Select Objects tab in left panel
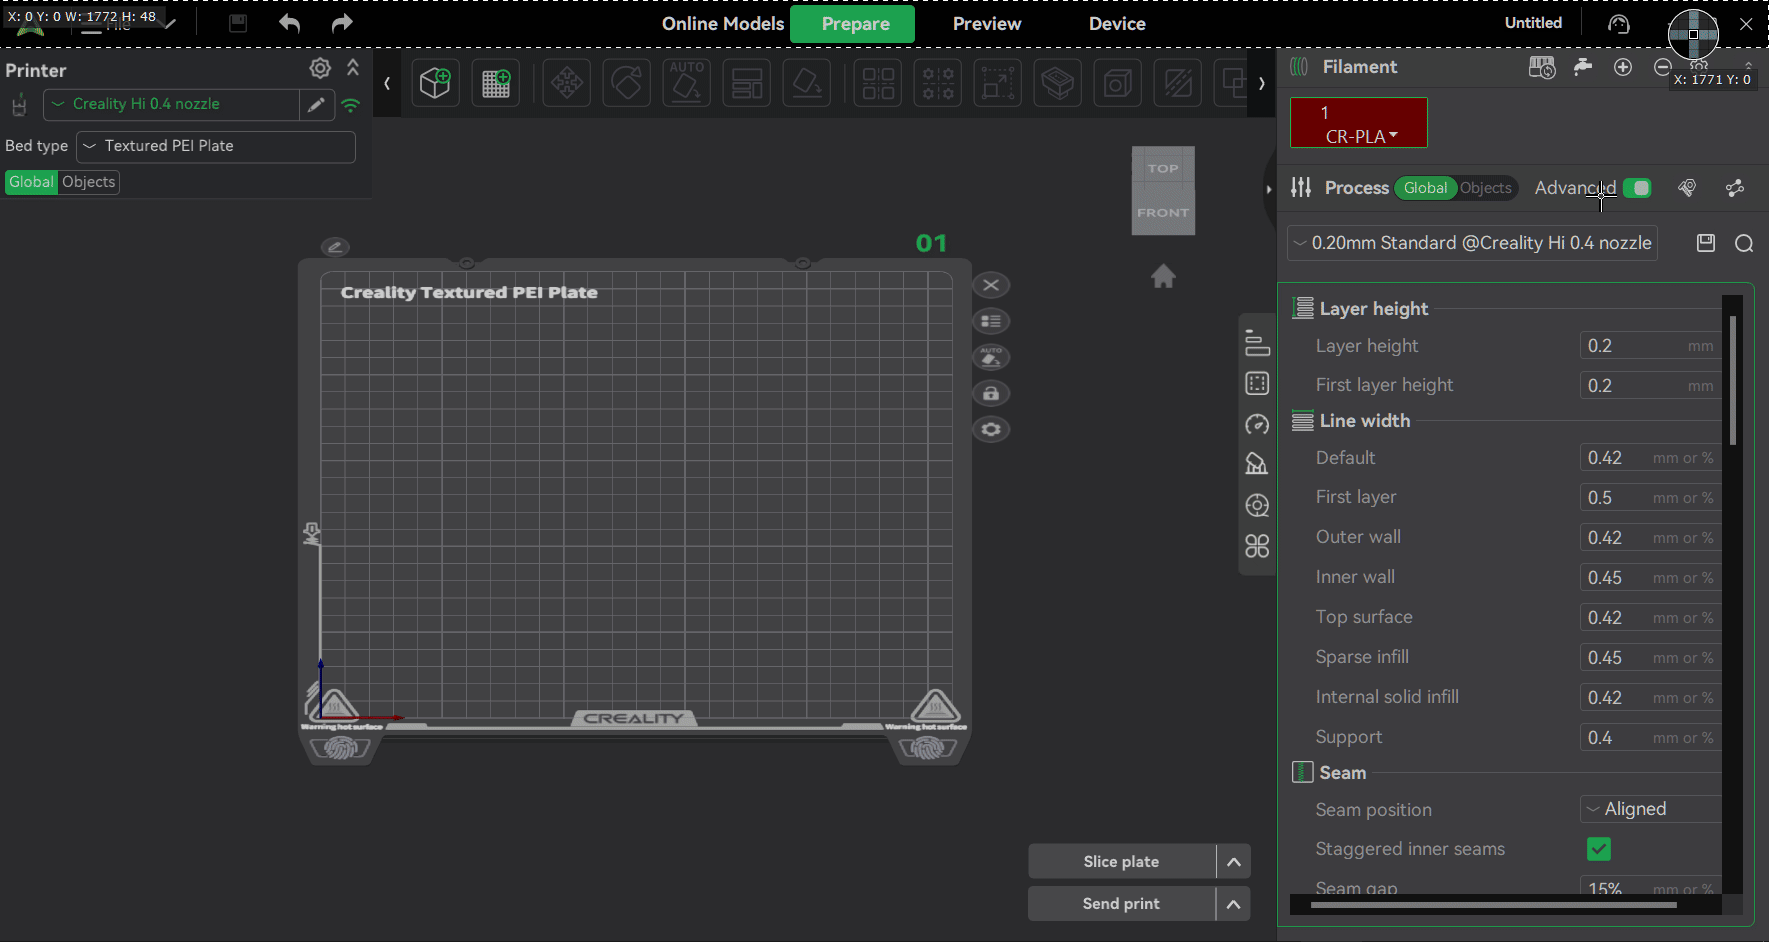 tap(89, 182)
